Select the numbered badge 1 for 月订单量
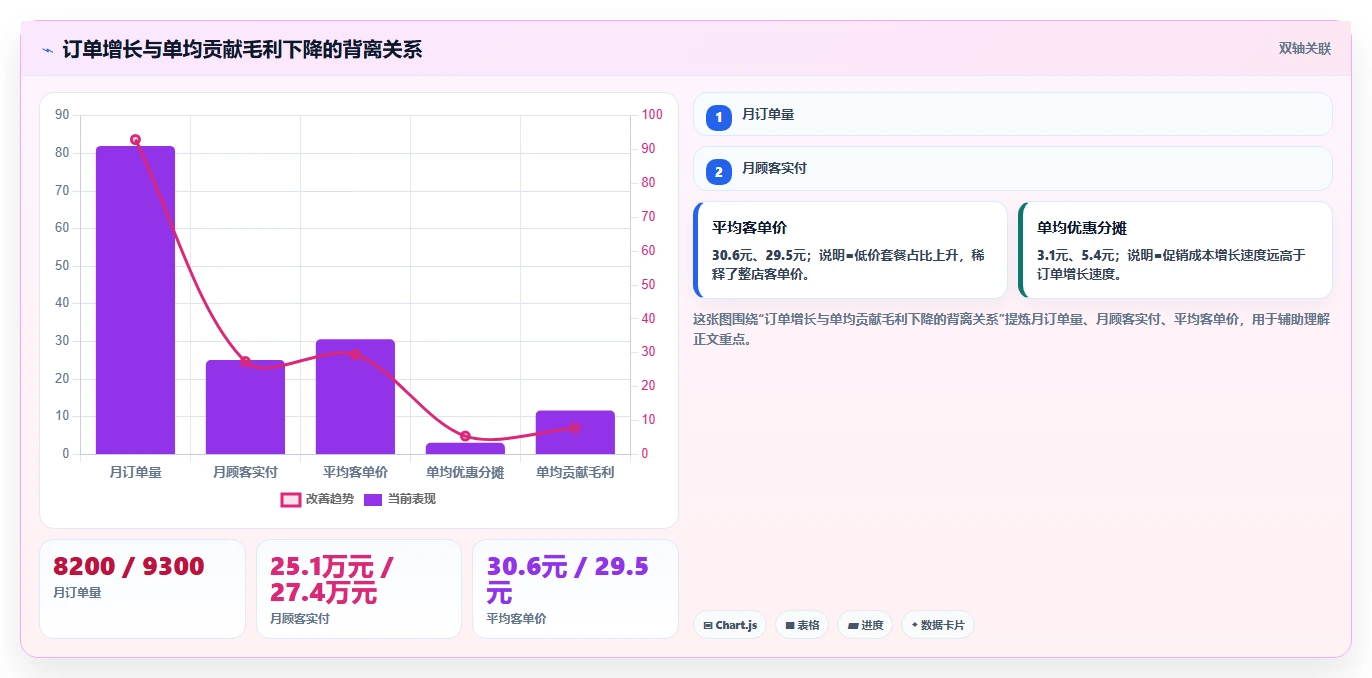Screen dimensions: 1372x678 719,117
